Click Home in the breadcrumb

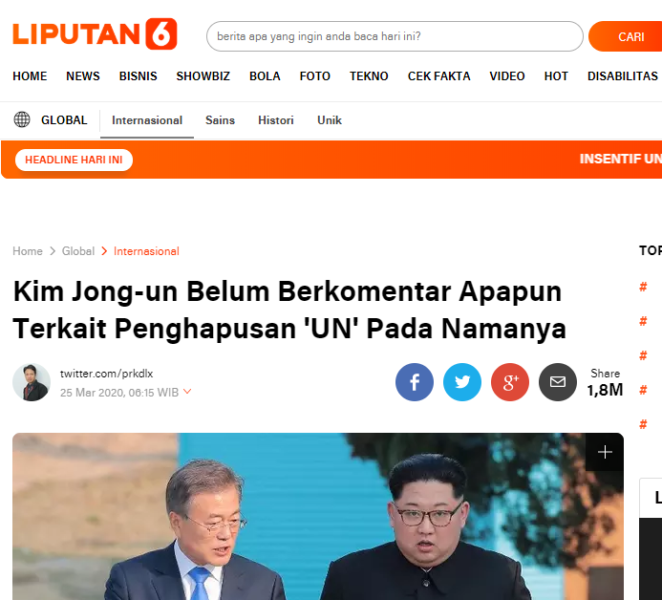click(x=27, y=251)
